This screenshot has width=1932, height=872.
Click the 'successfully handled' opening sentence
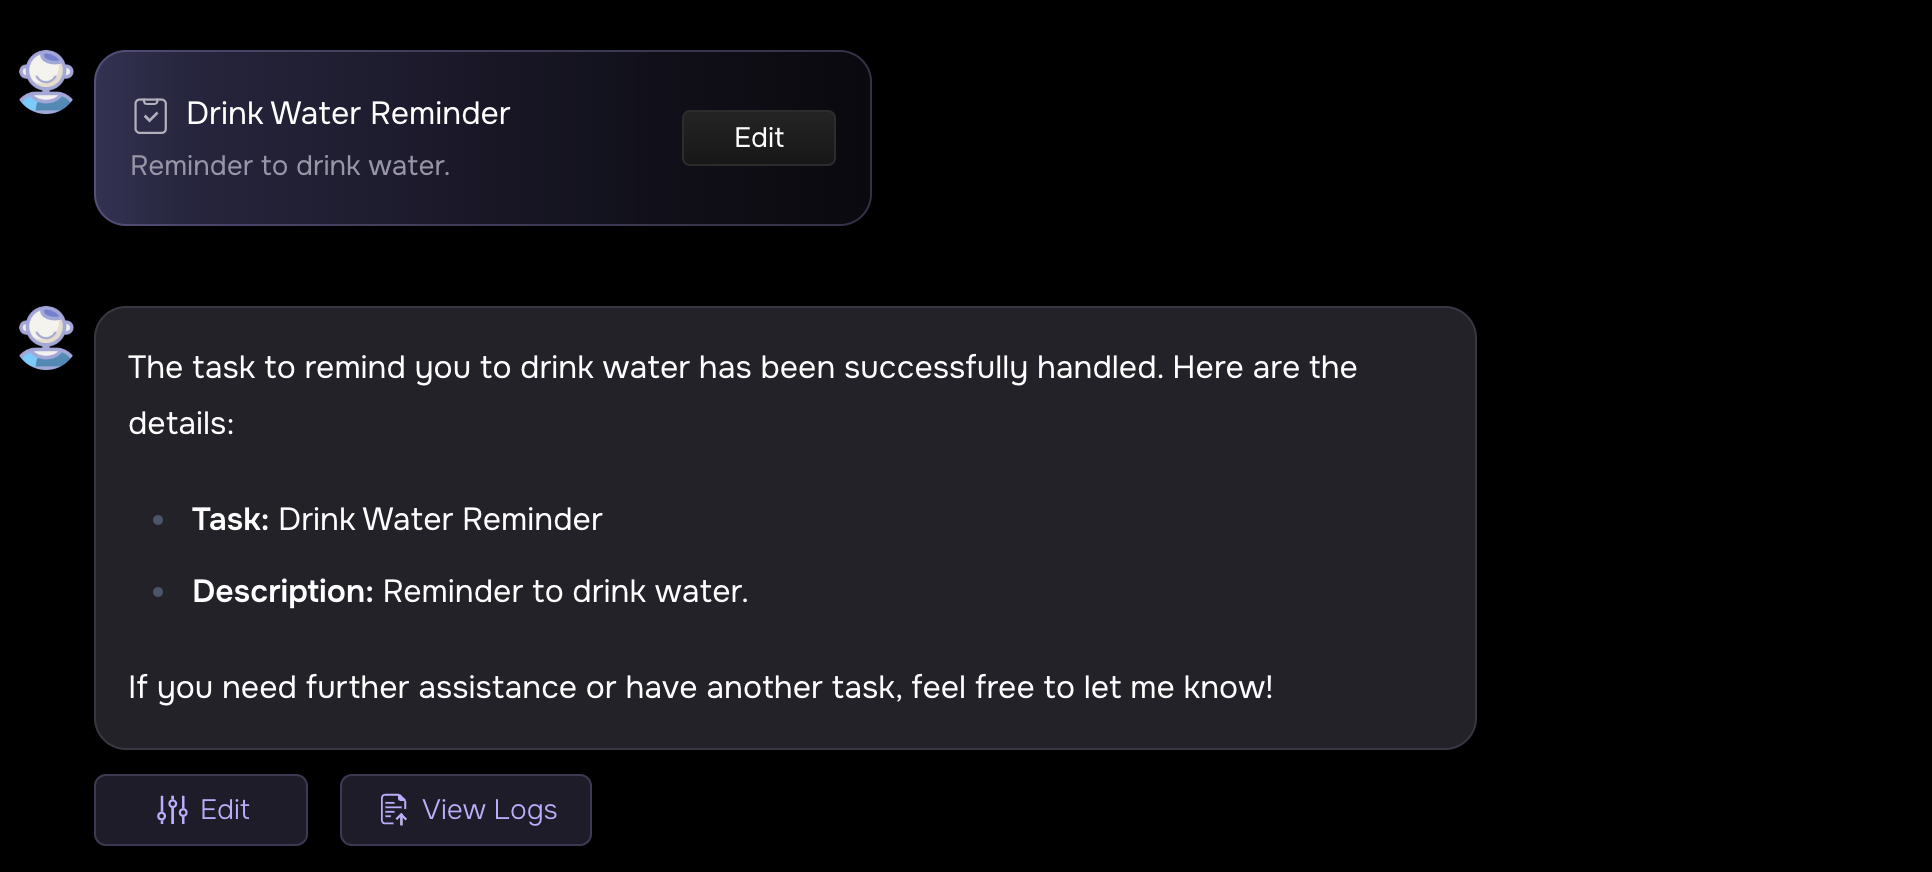(742, 368)
